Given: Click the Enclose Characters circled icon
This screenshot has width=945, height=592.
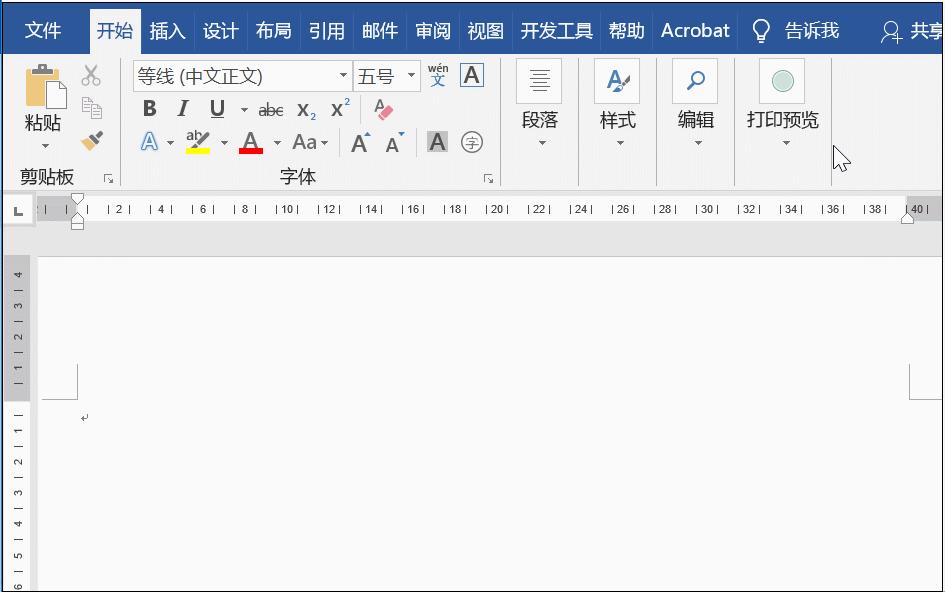Looking at the screenshot, I should tap(471, 142).
